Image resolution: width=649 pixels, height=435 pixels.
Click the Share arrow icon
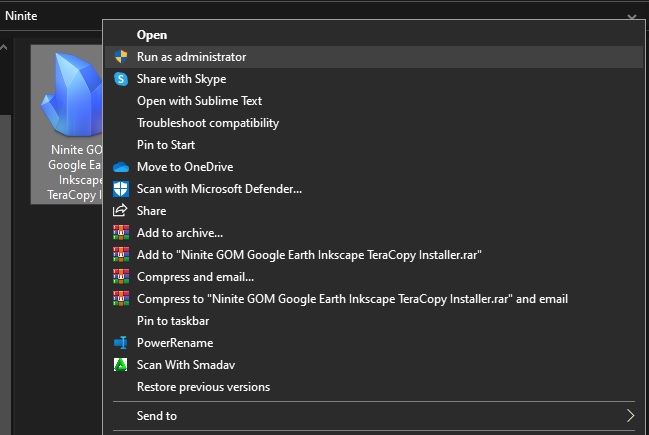tap(121, 211)
